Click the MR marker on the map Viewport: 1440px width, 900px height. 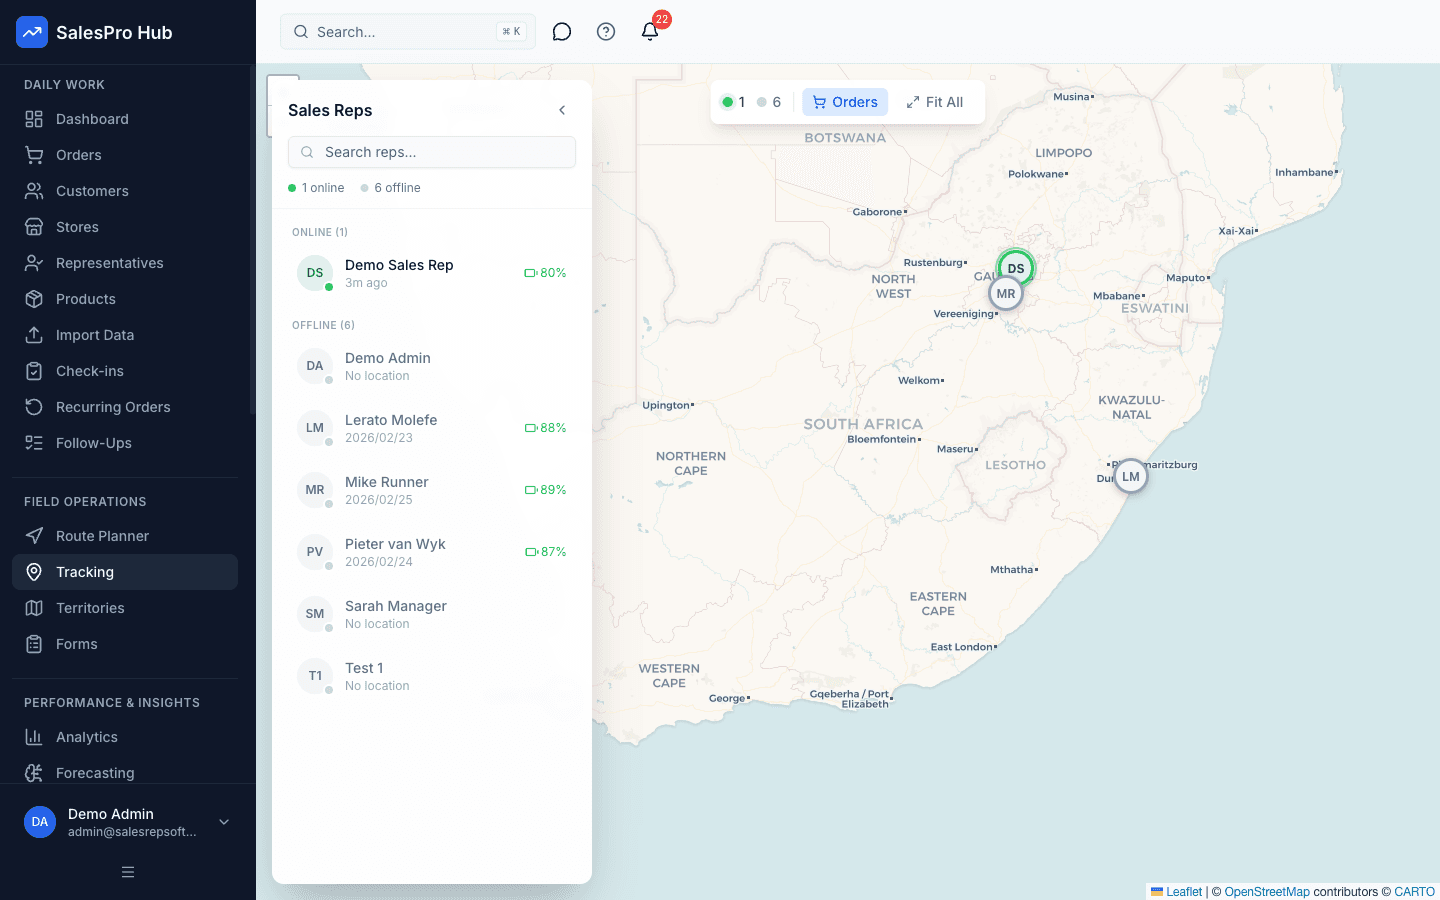pos(1006,294)
